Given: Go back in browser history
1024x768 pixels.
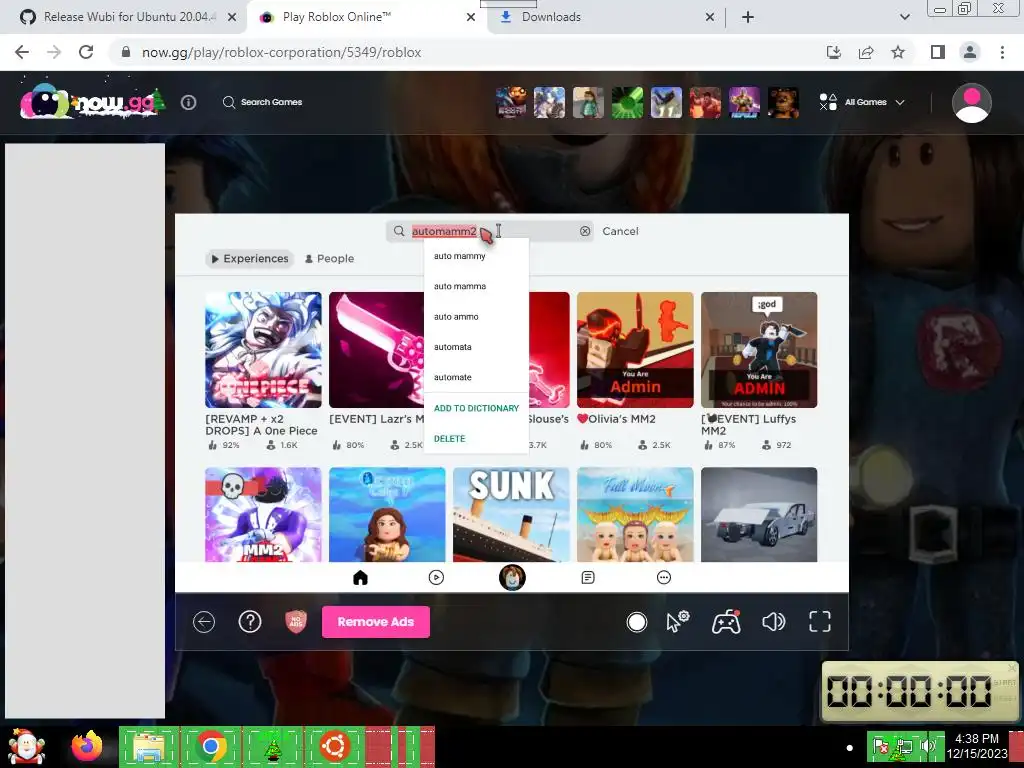Looking at the screenshot, I should click(x=22, y=52).
